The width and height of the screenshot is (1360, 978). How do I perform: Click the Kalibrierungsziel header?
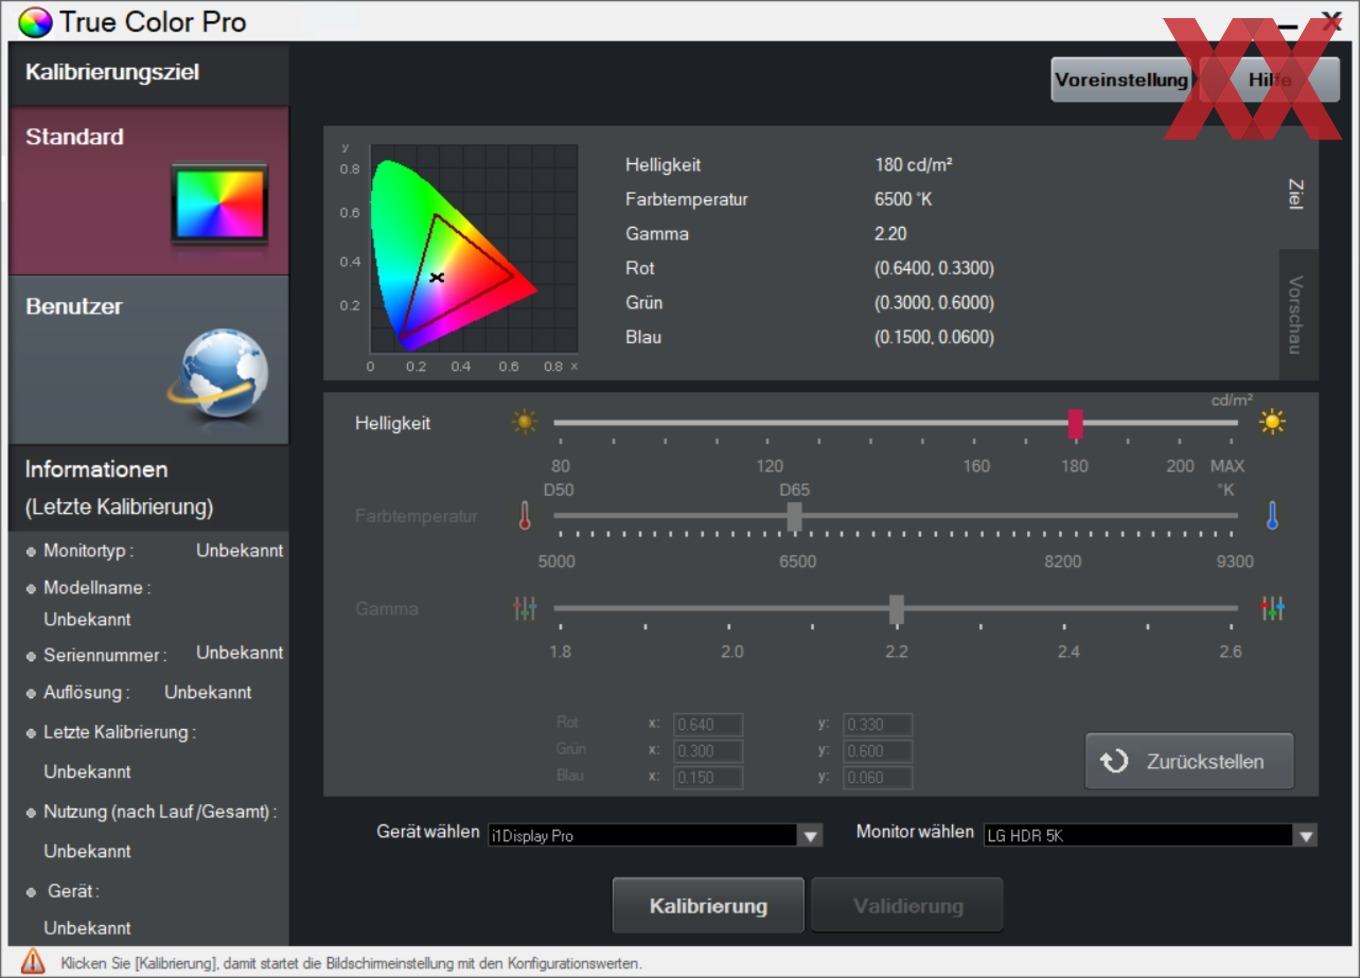click(x=112, y=72)
